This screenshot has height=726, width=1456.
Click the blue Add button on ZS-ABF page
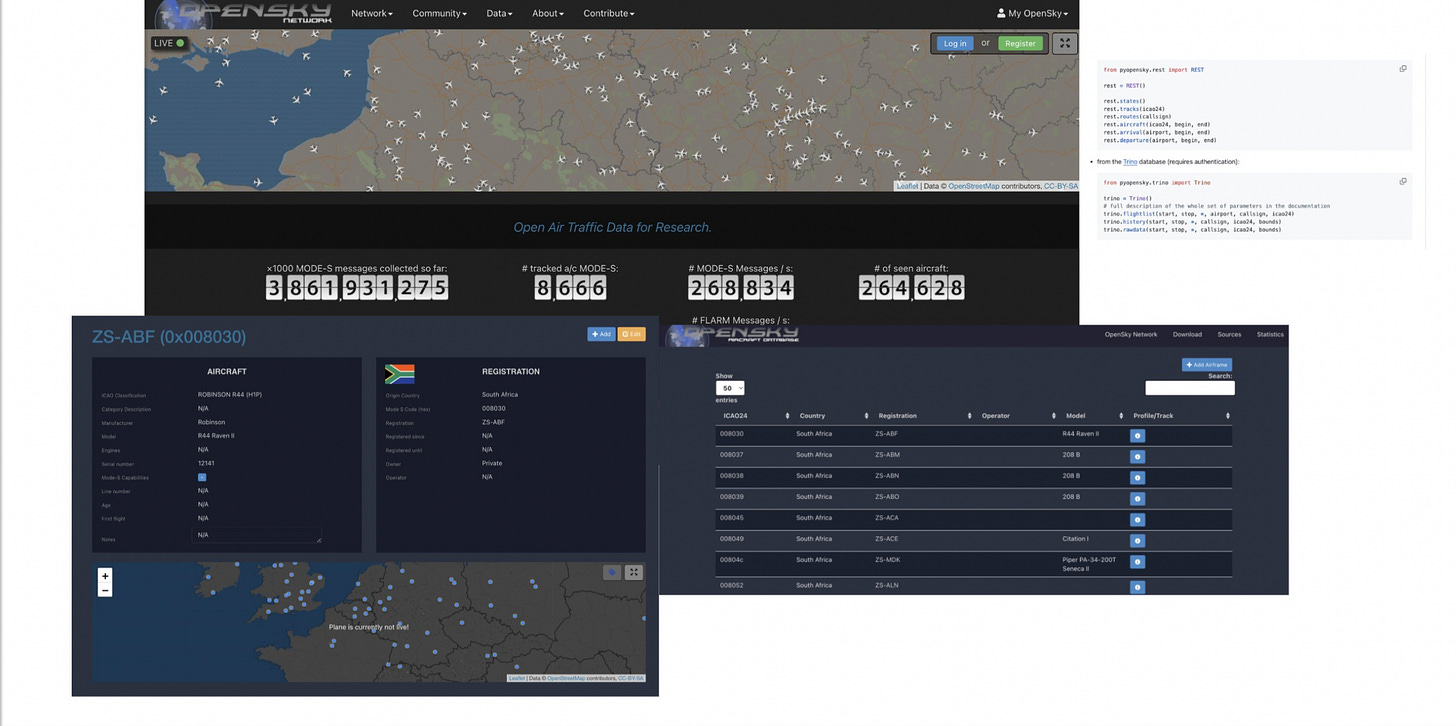tap(601, 334)
